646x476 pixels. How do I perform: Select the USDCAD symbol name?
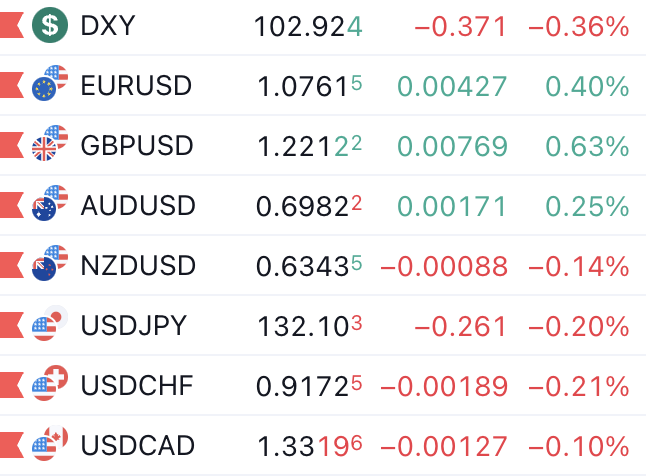click(138, 446)
